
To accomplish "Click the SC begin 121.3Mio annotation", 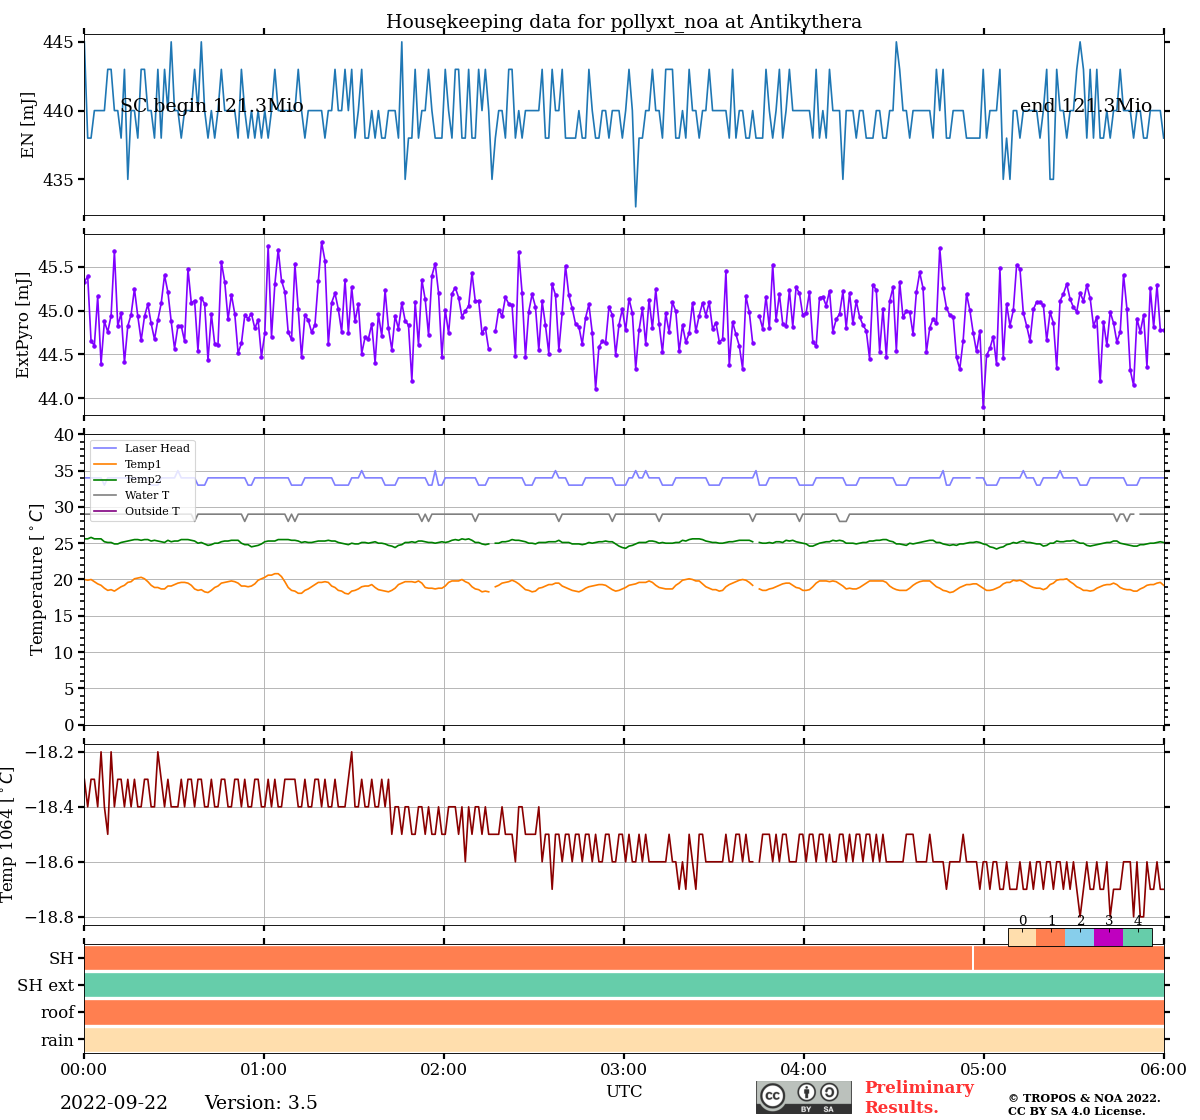I will 212,106.
